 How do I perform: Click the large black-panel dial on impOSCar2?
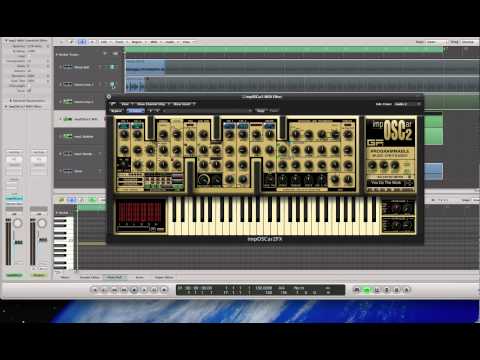pyautogui.click(x=203, y=180)
